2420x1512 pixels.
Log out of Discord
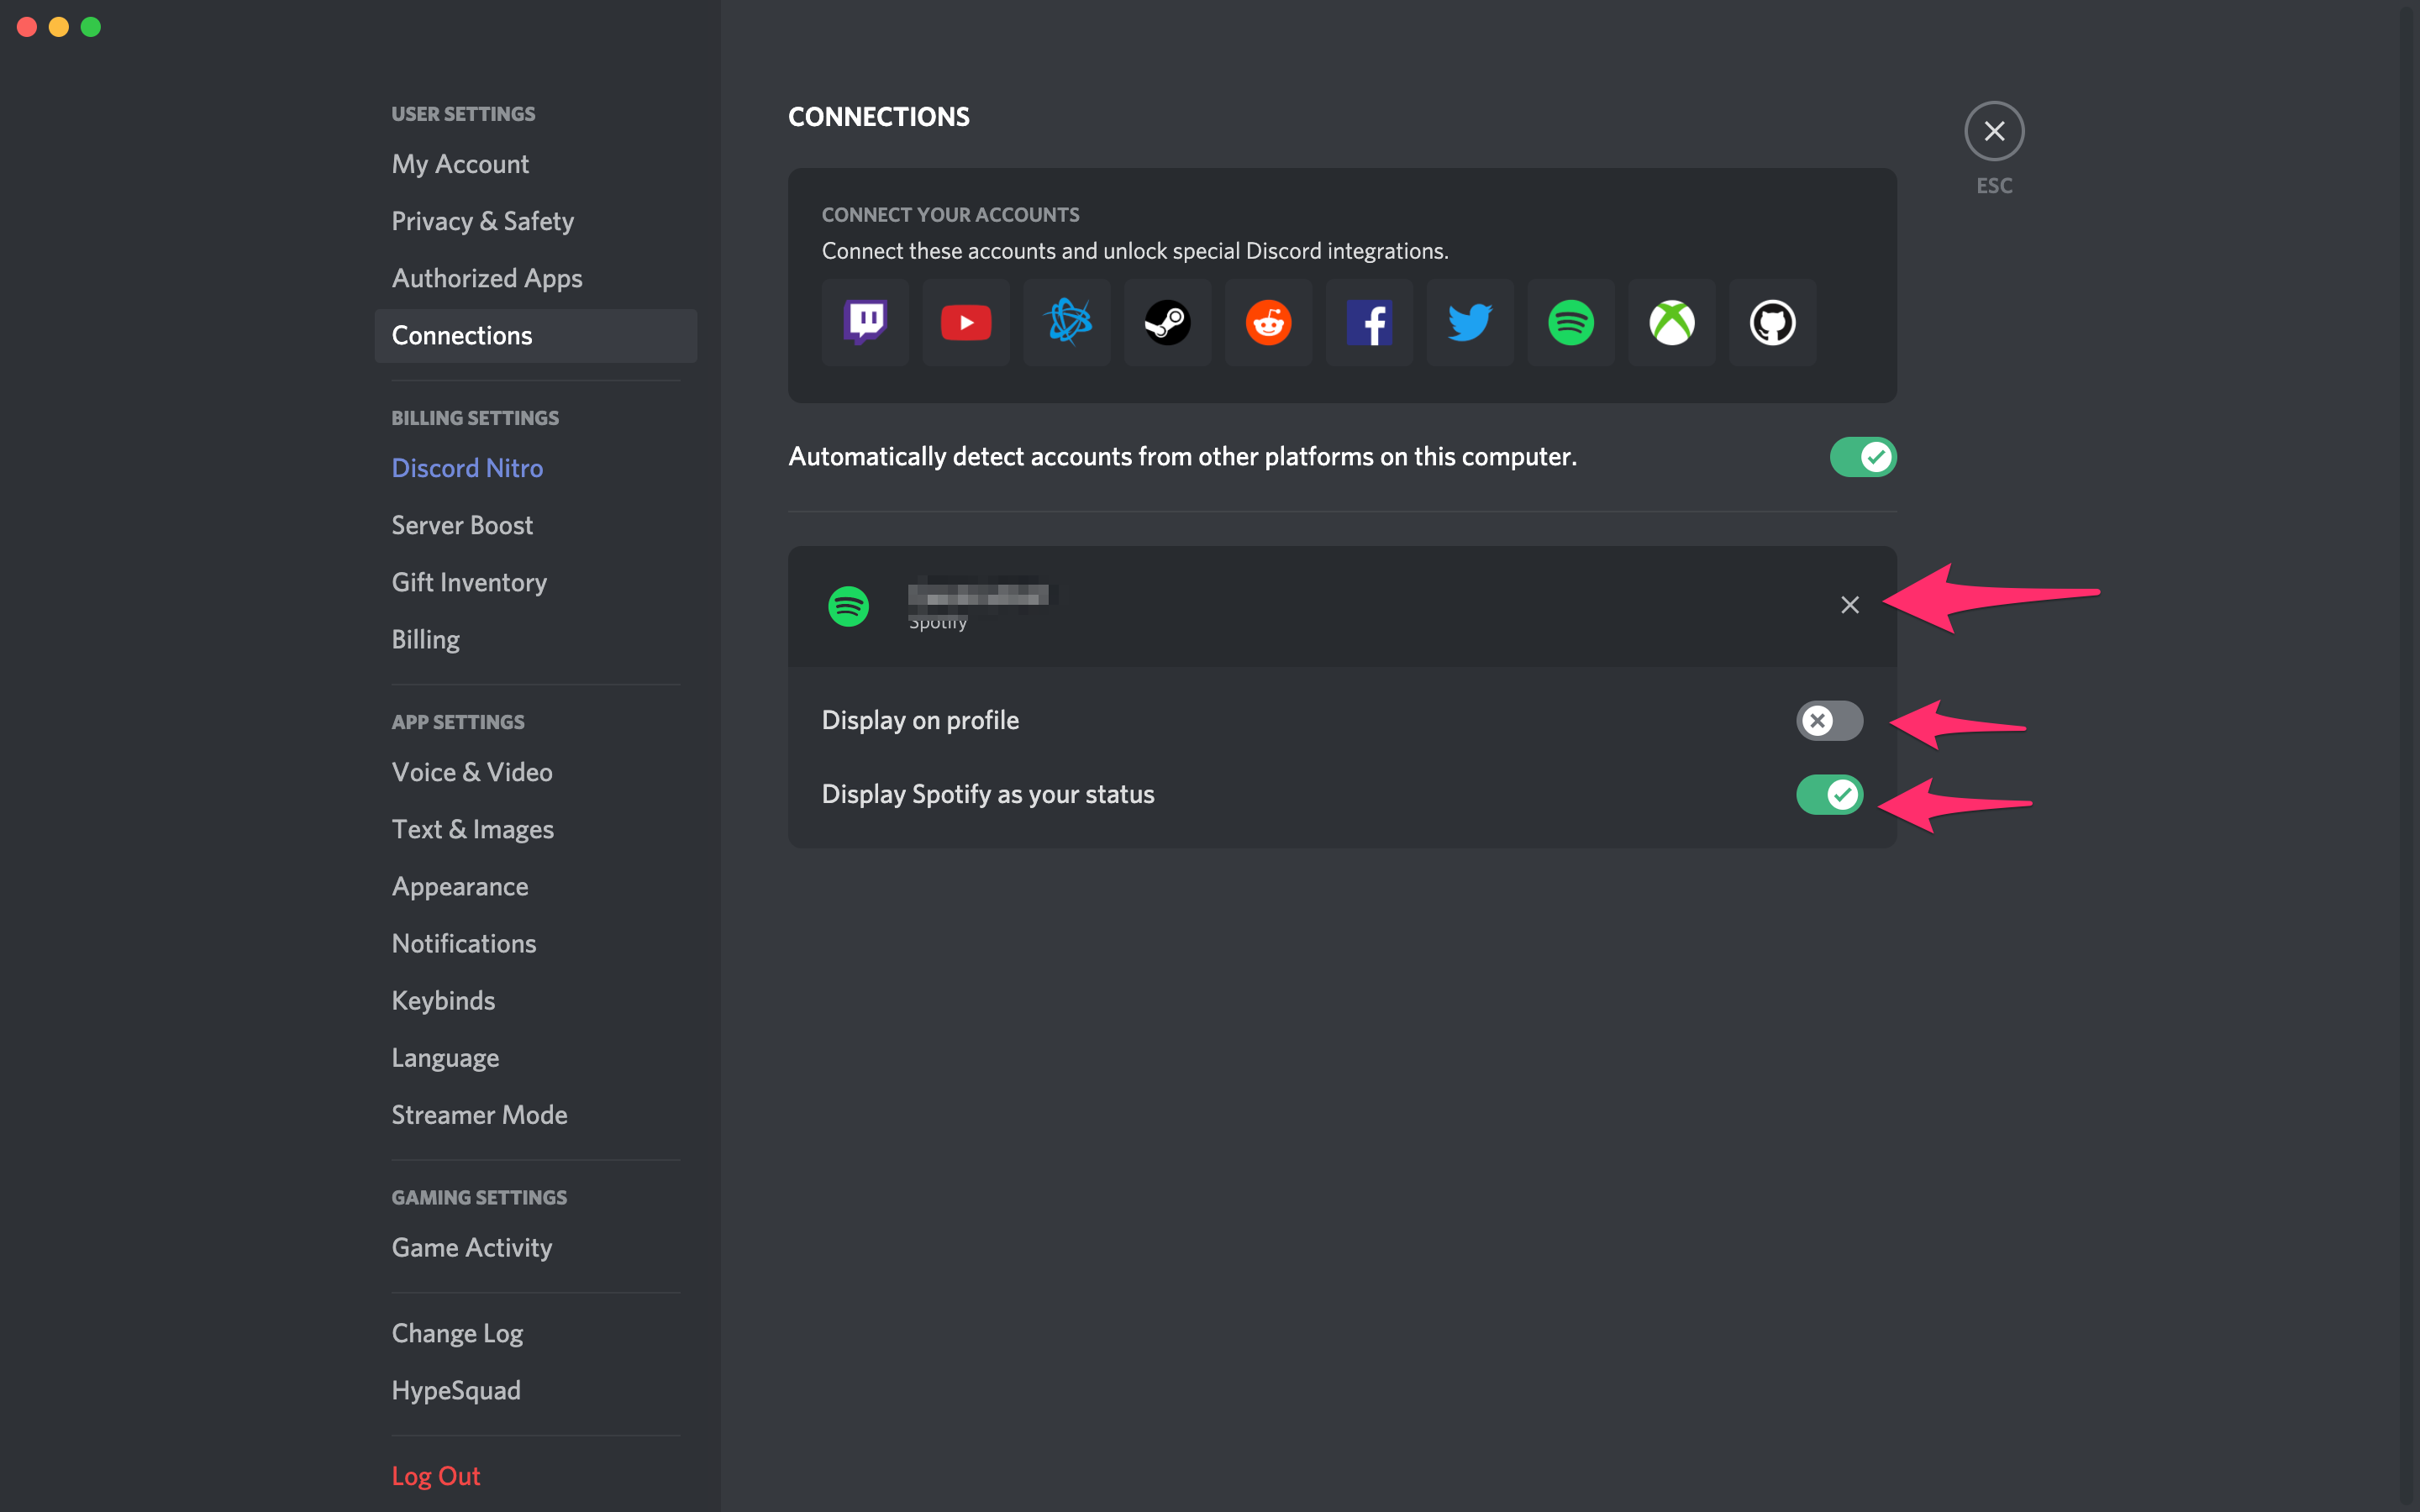(435, 1475)
